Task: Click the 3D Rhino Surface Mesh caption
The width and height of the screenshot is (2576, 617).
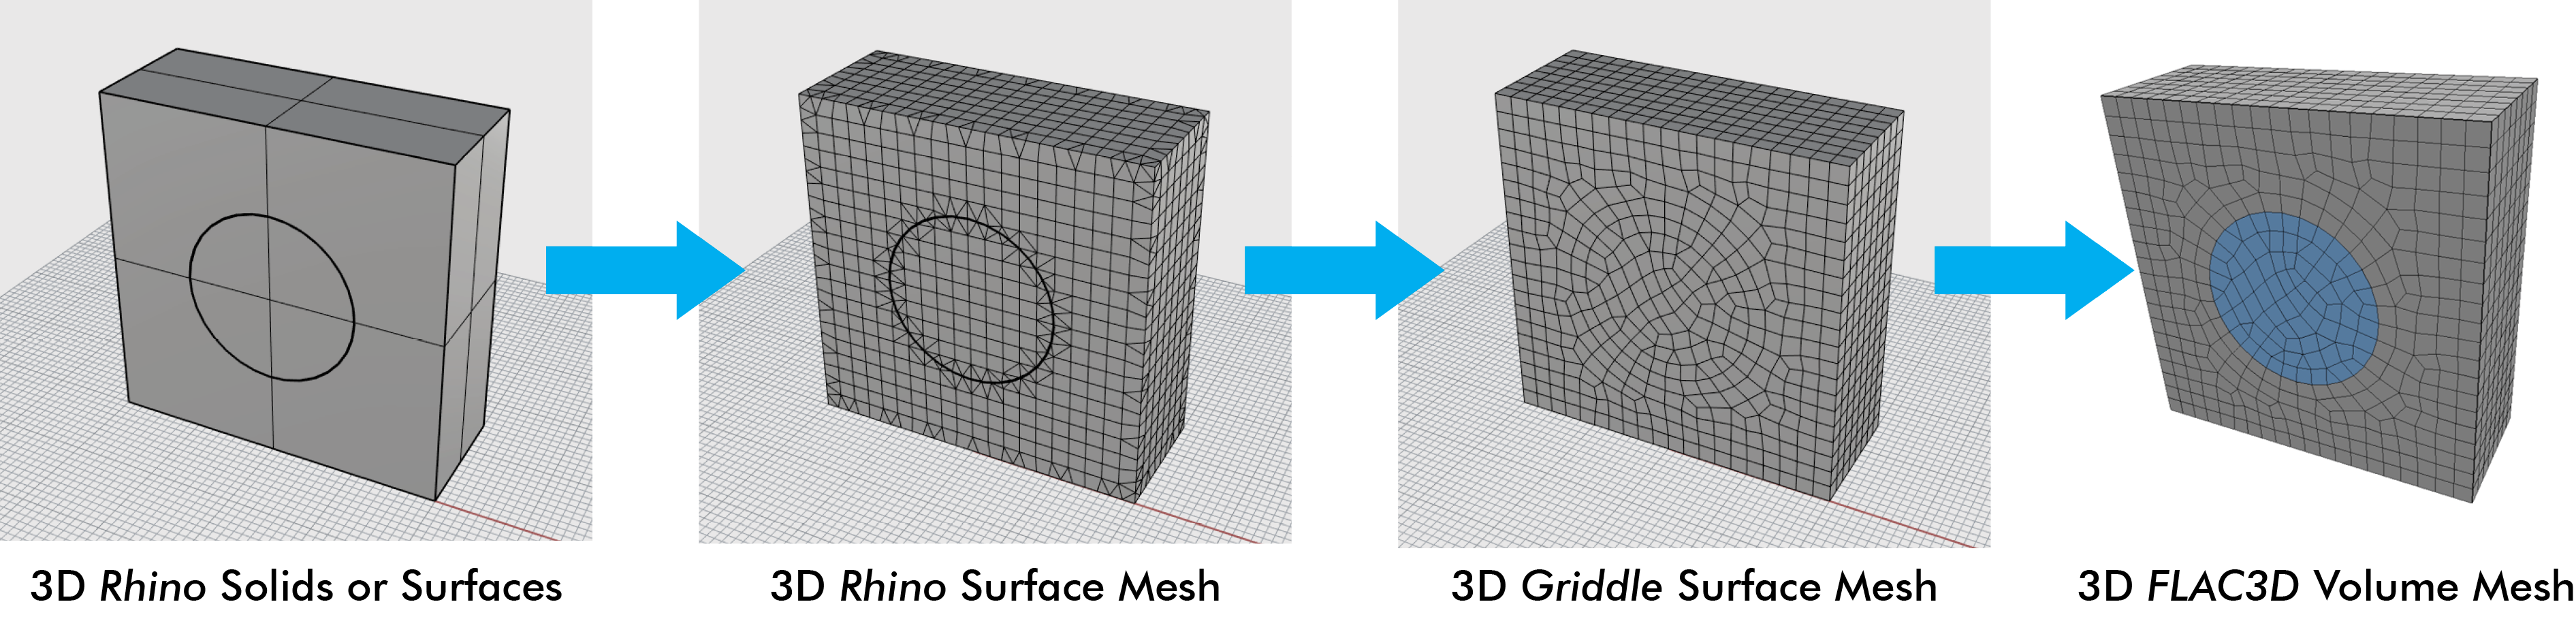Action: coord(995,586)
